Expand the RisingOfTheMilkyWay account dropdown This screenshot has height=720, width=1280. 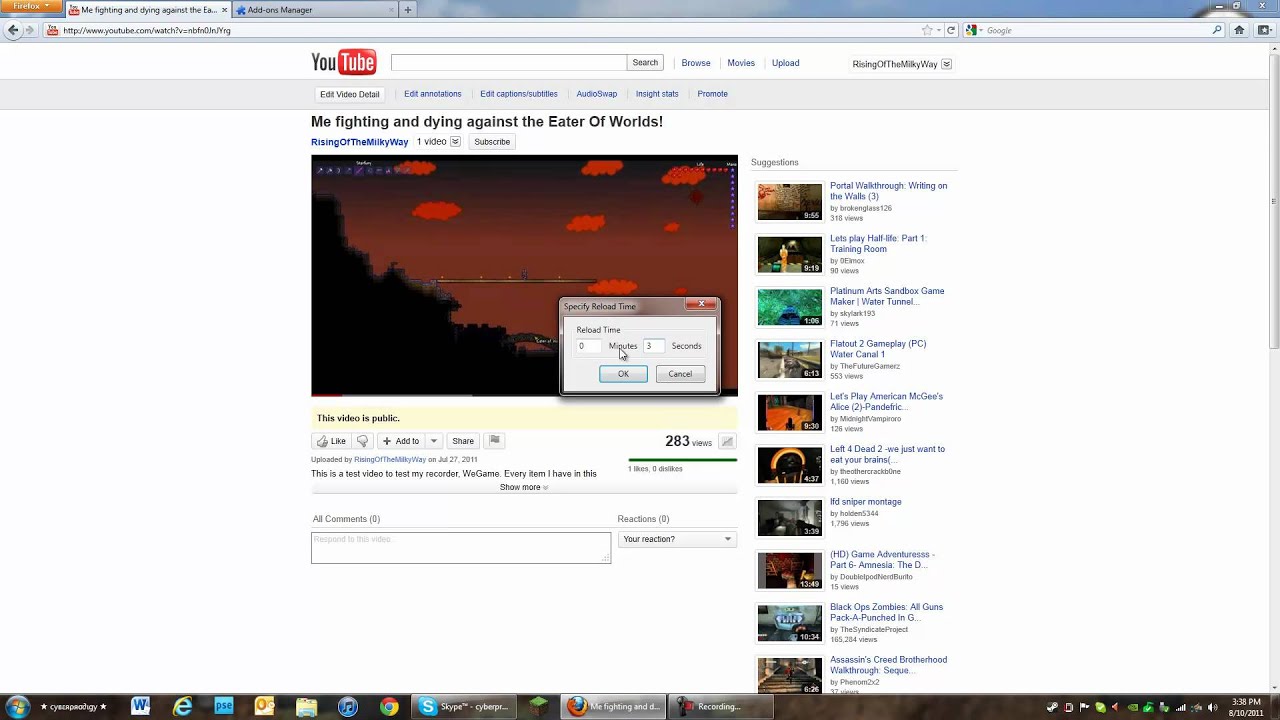click(x=946, y=64)
